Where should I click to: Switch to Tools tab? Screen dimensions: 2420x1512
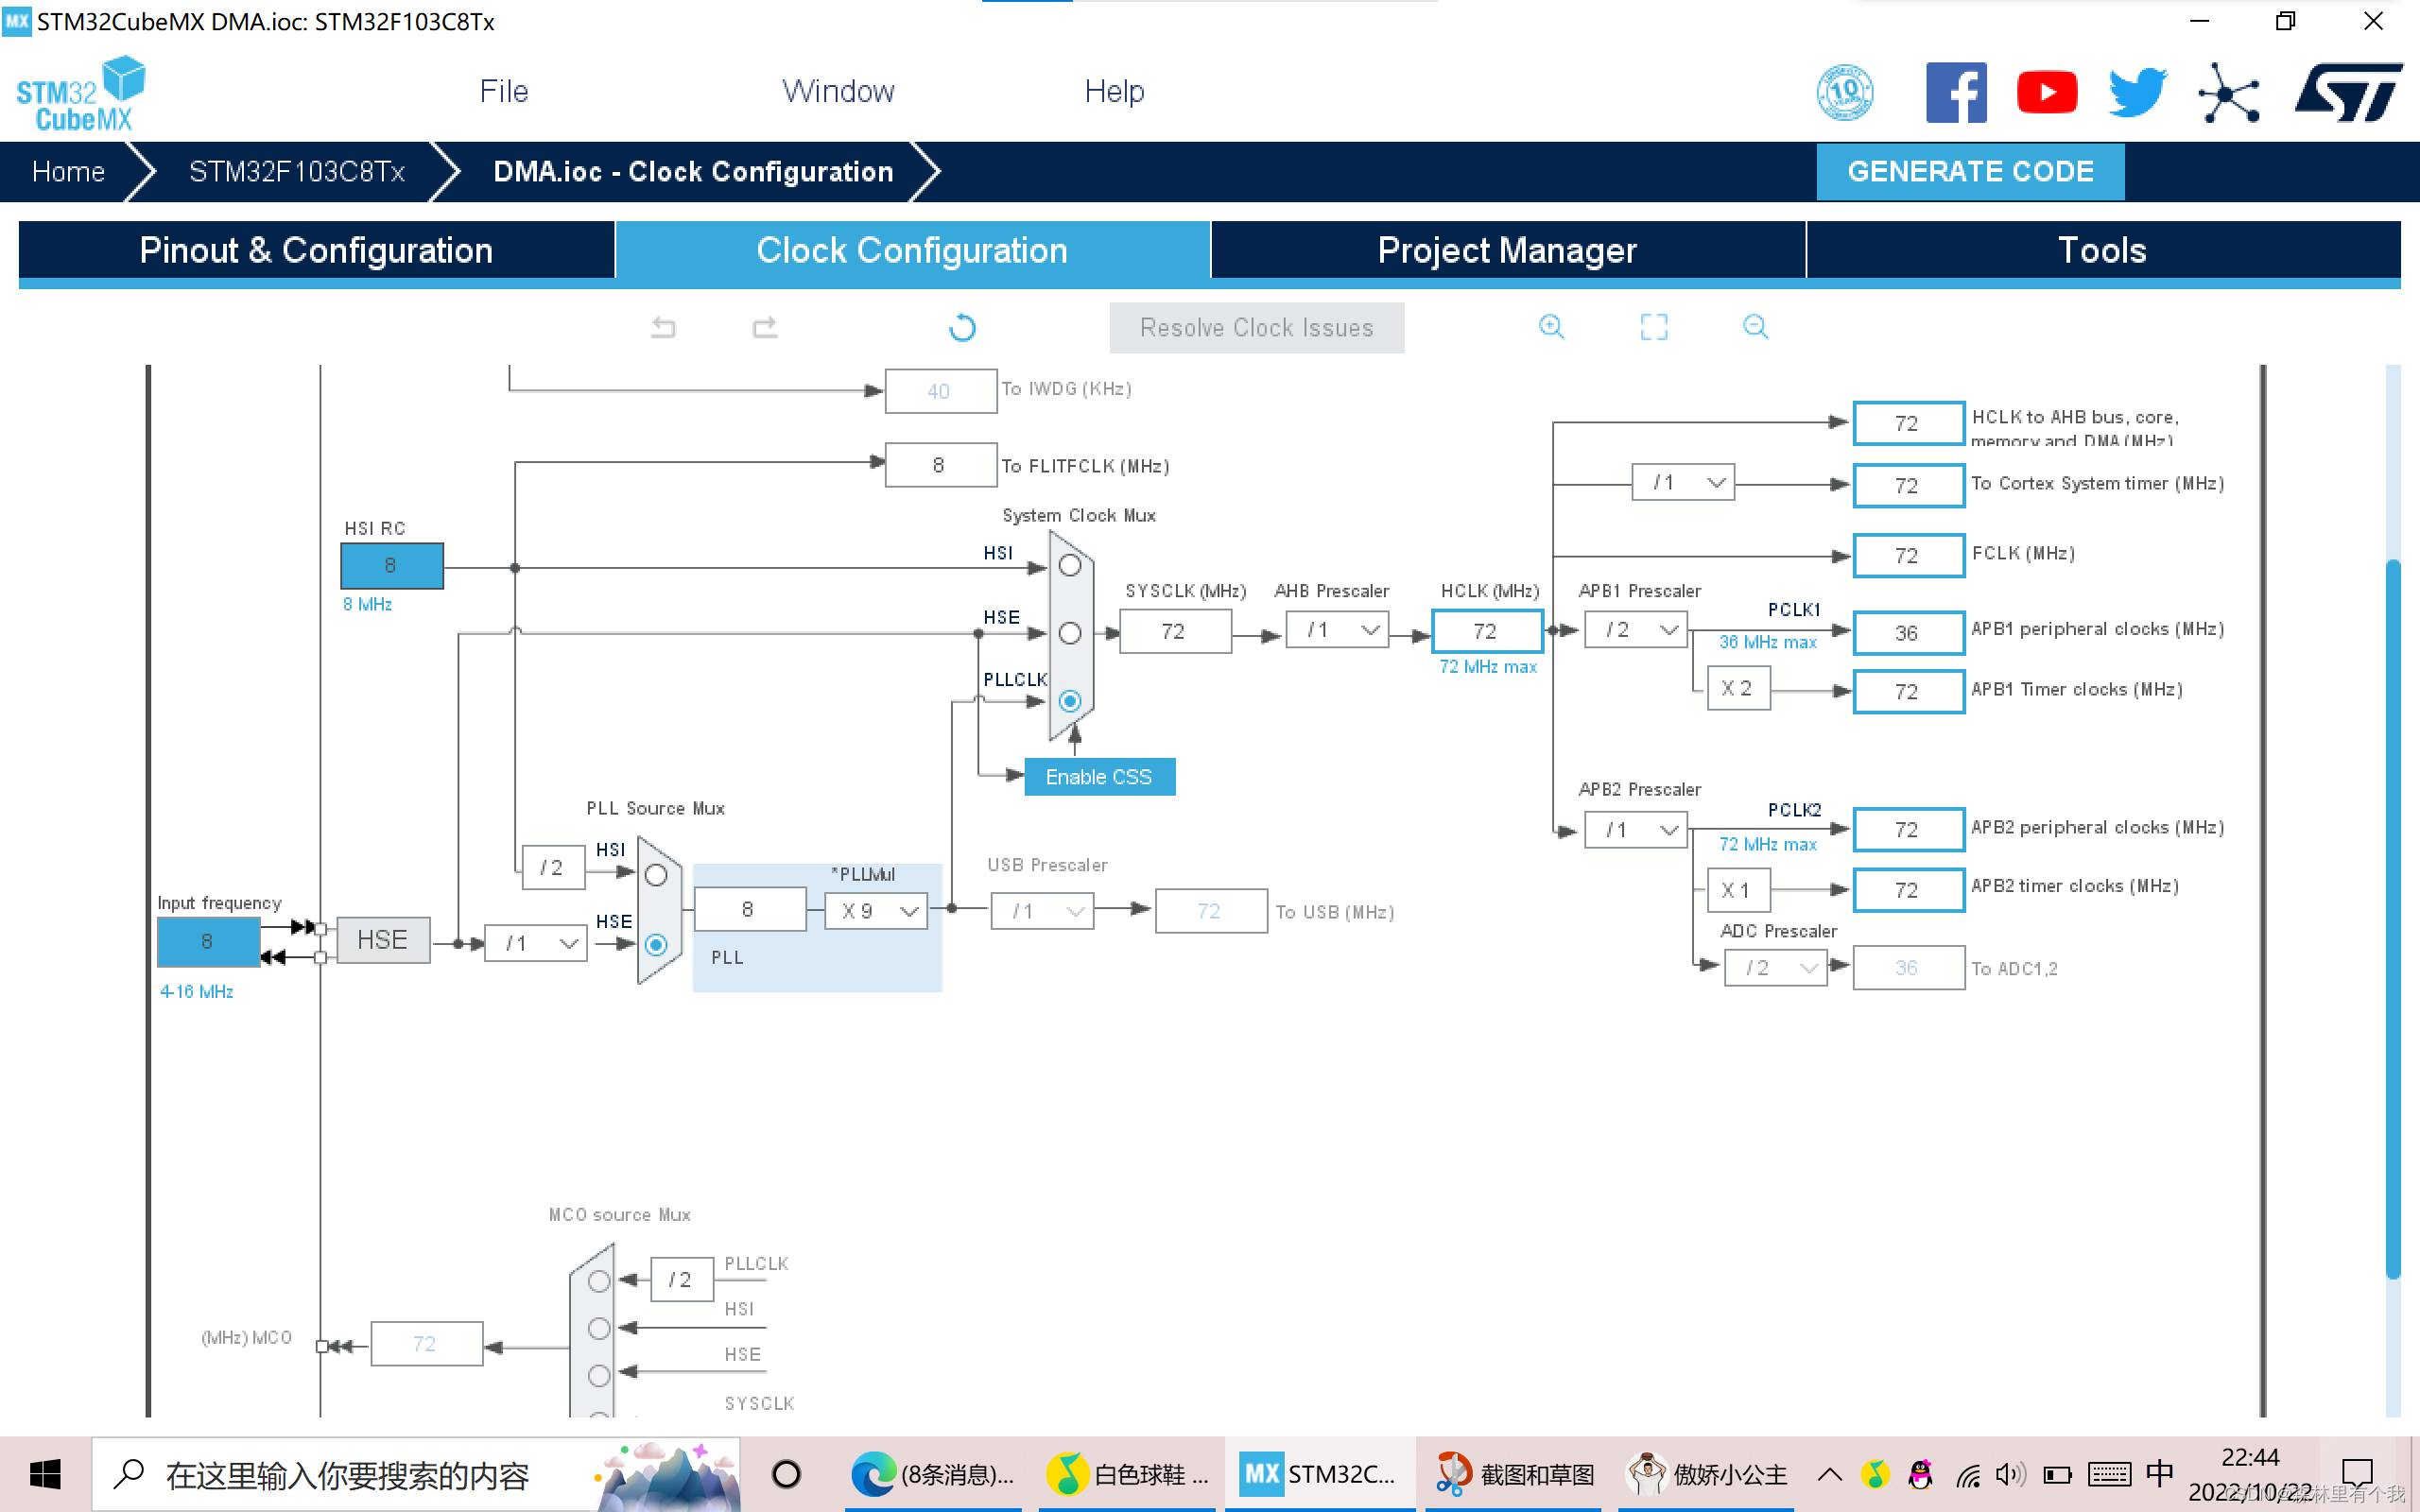click(x=2102, y=250)
